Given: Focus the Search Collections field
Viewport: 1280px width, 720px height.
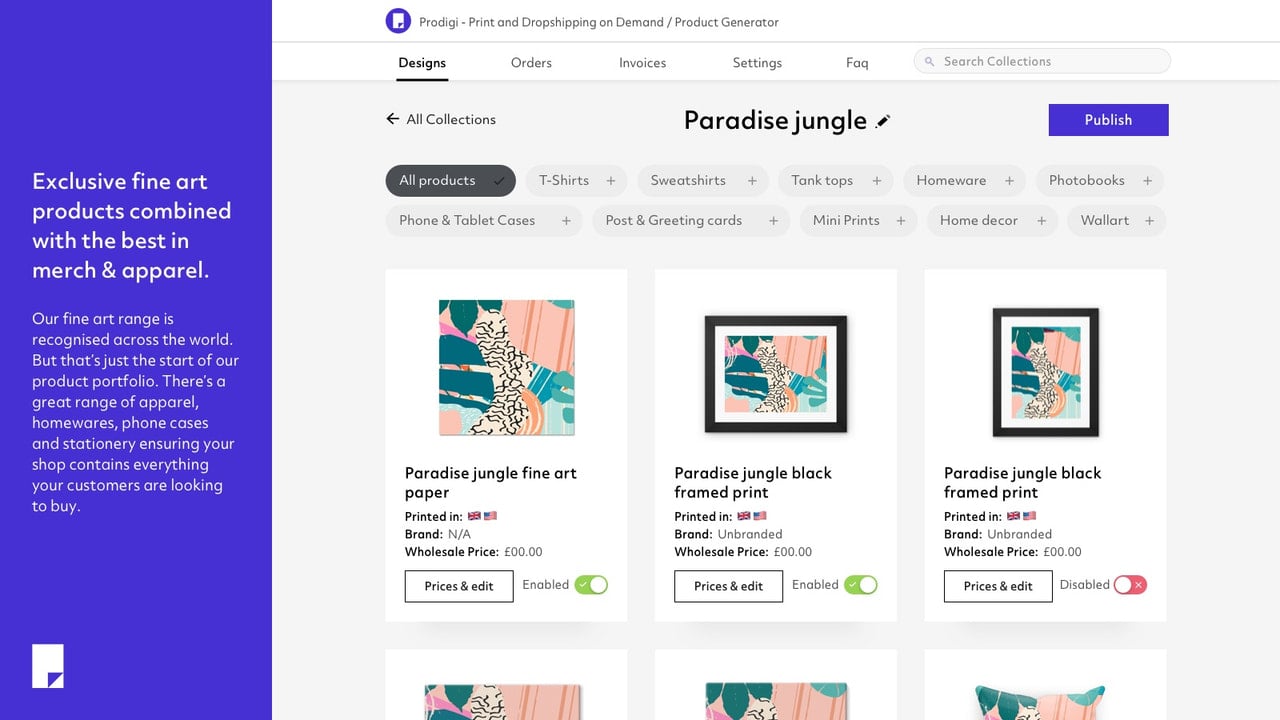Looking at the screenshot, I should 1042,62.
